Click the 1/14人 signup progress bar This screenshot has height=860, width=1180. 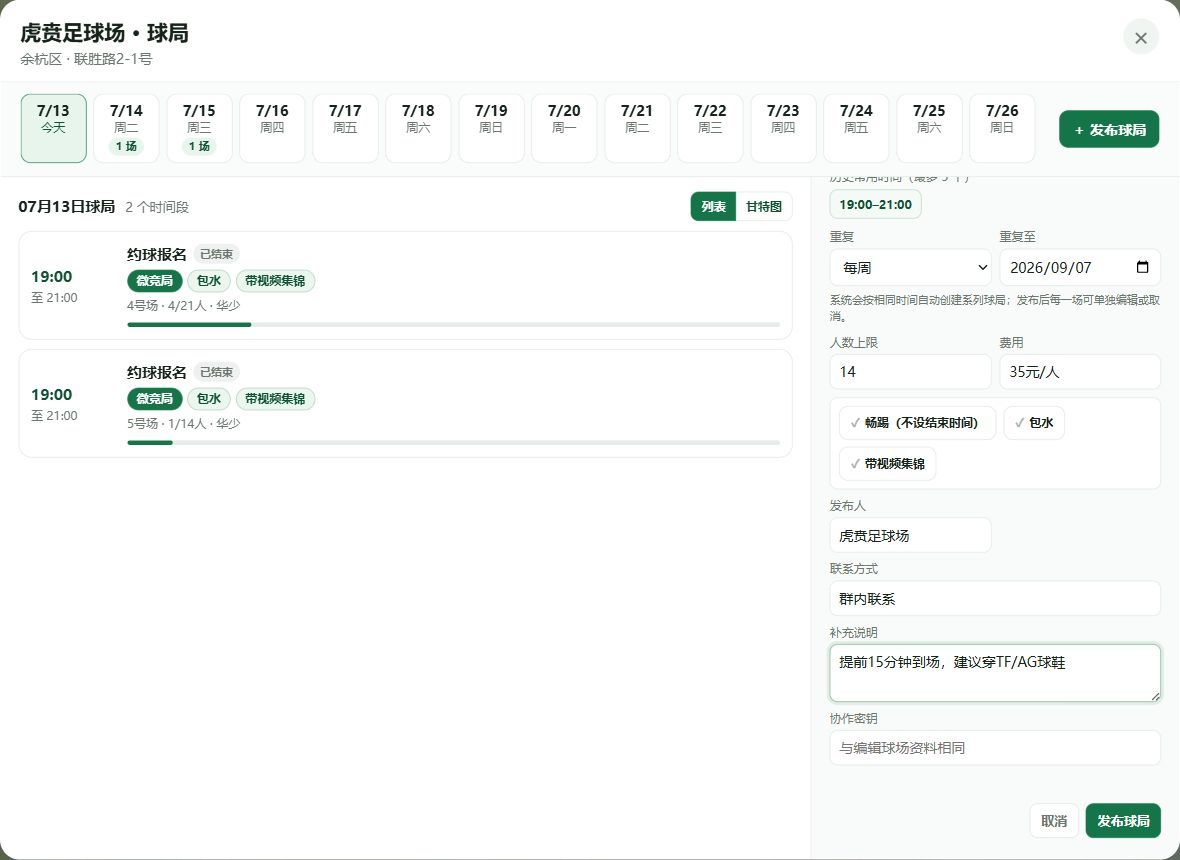coord(453,442)
